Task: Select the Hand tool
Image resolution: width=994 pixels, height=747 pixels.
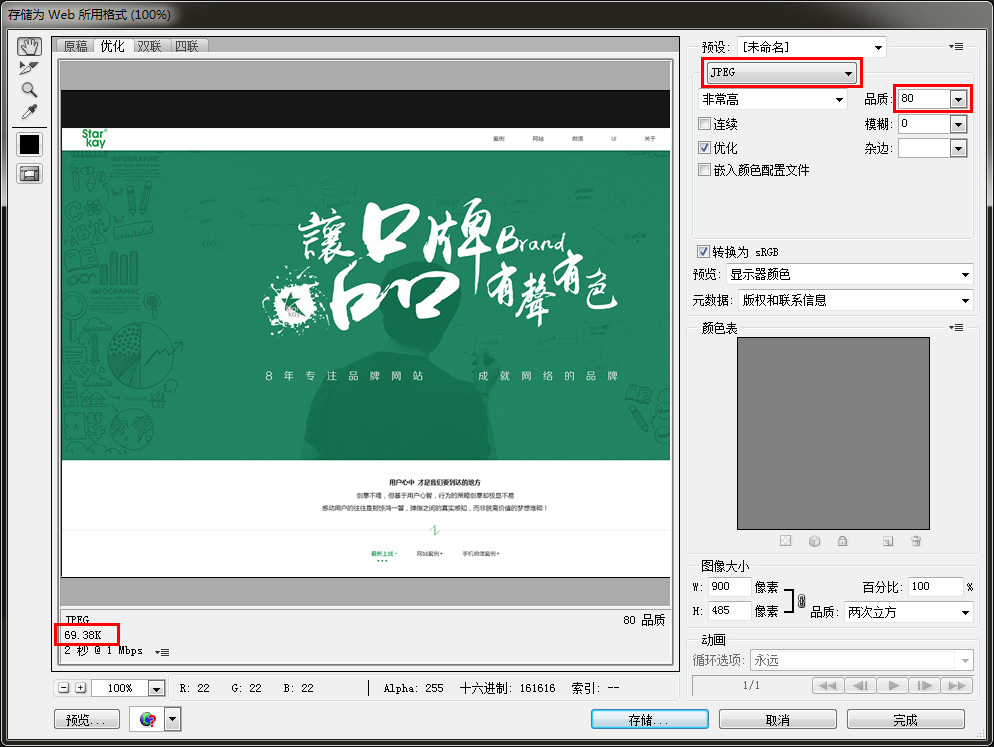Action: point(29,47)
